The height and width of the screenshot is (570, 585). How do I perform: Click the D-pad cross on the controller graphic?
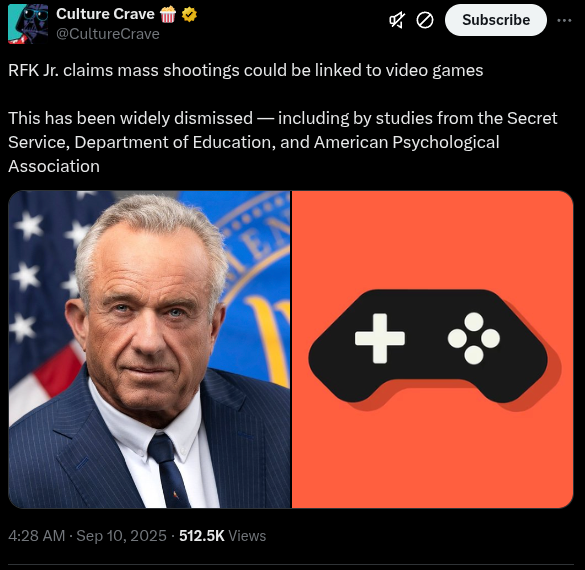pyautogui.click(x=380, y=338)
